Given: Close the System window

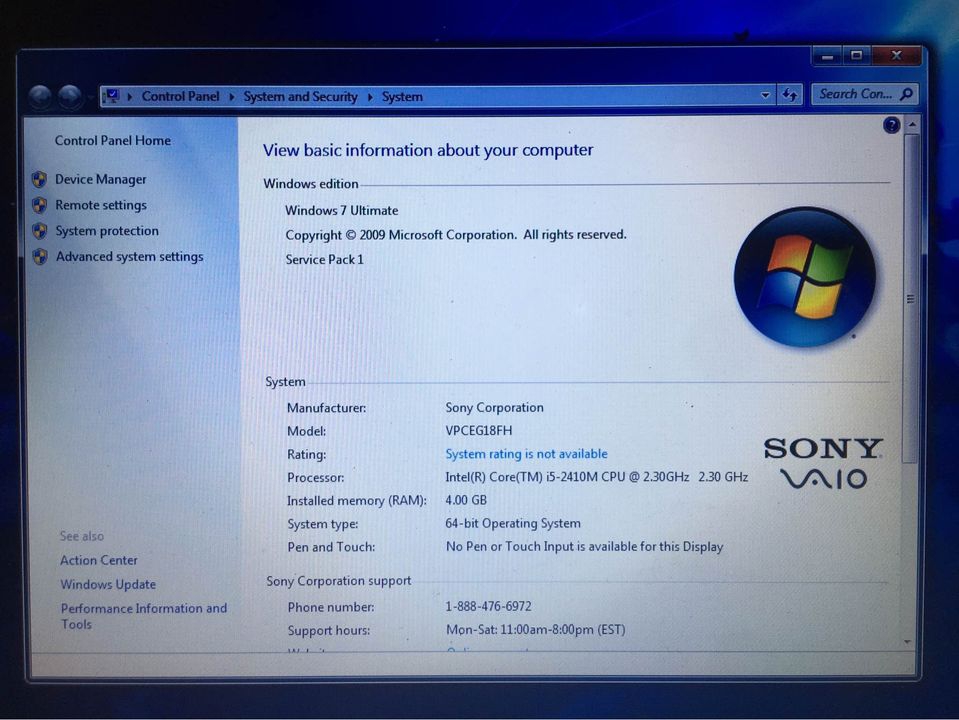Looking at the screenshot, I should tap(897, 55).
